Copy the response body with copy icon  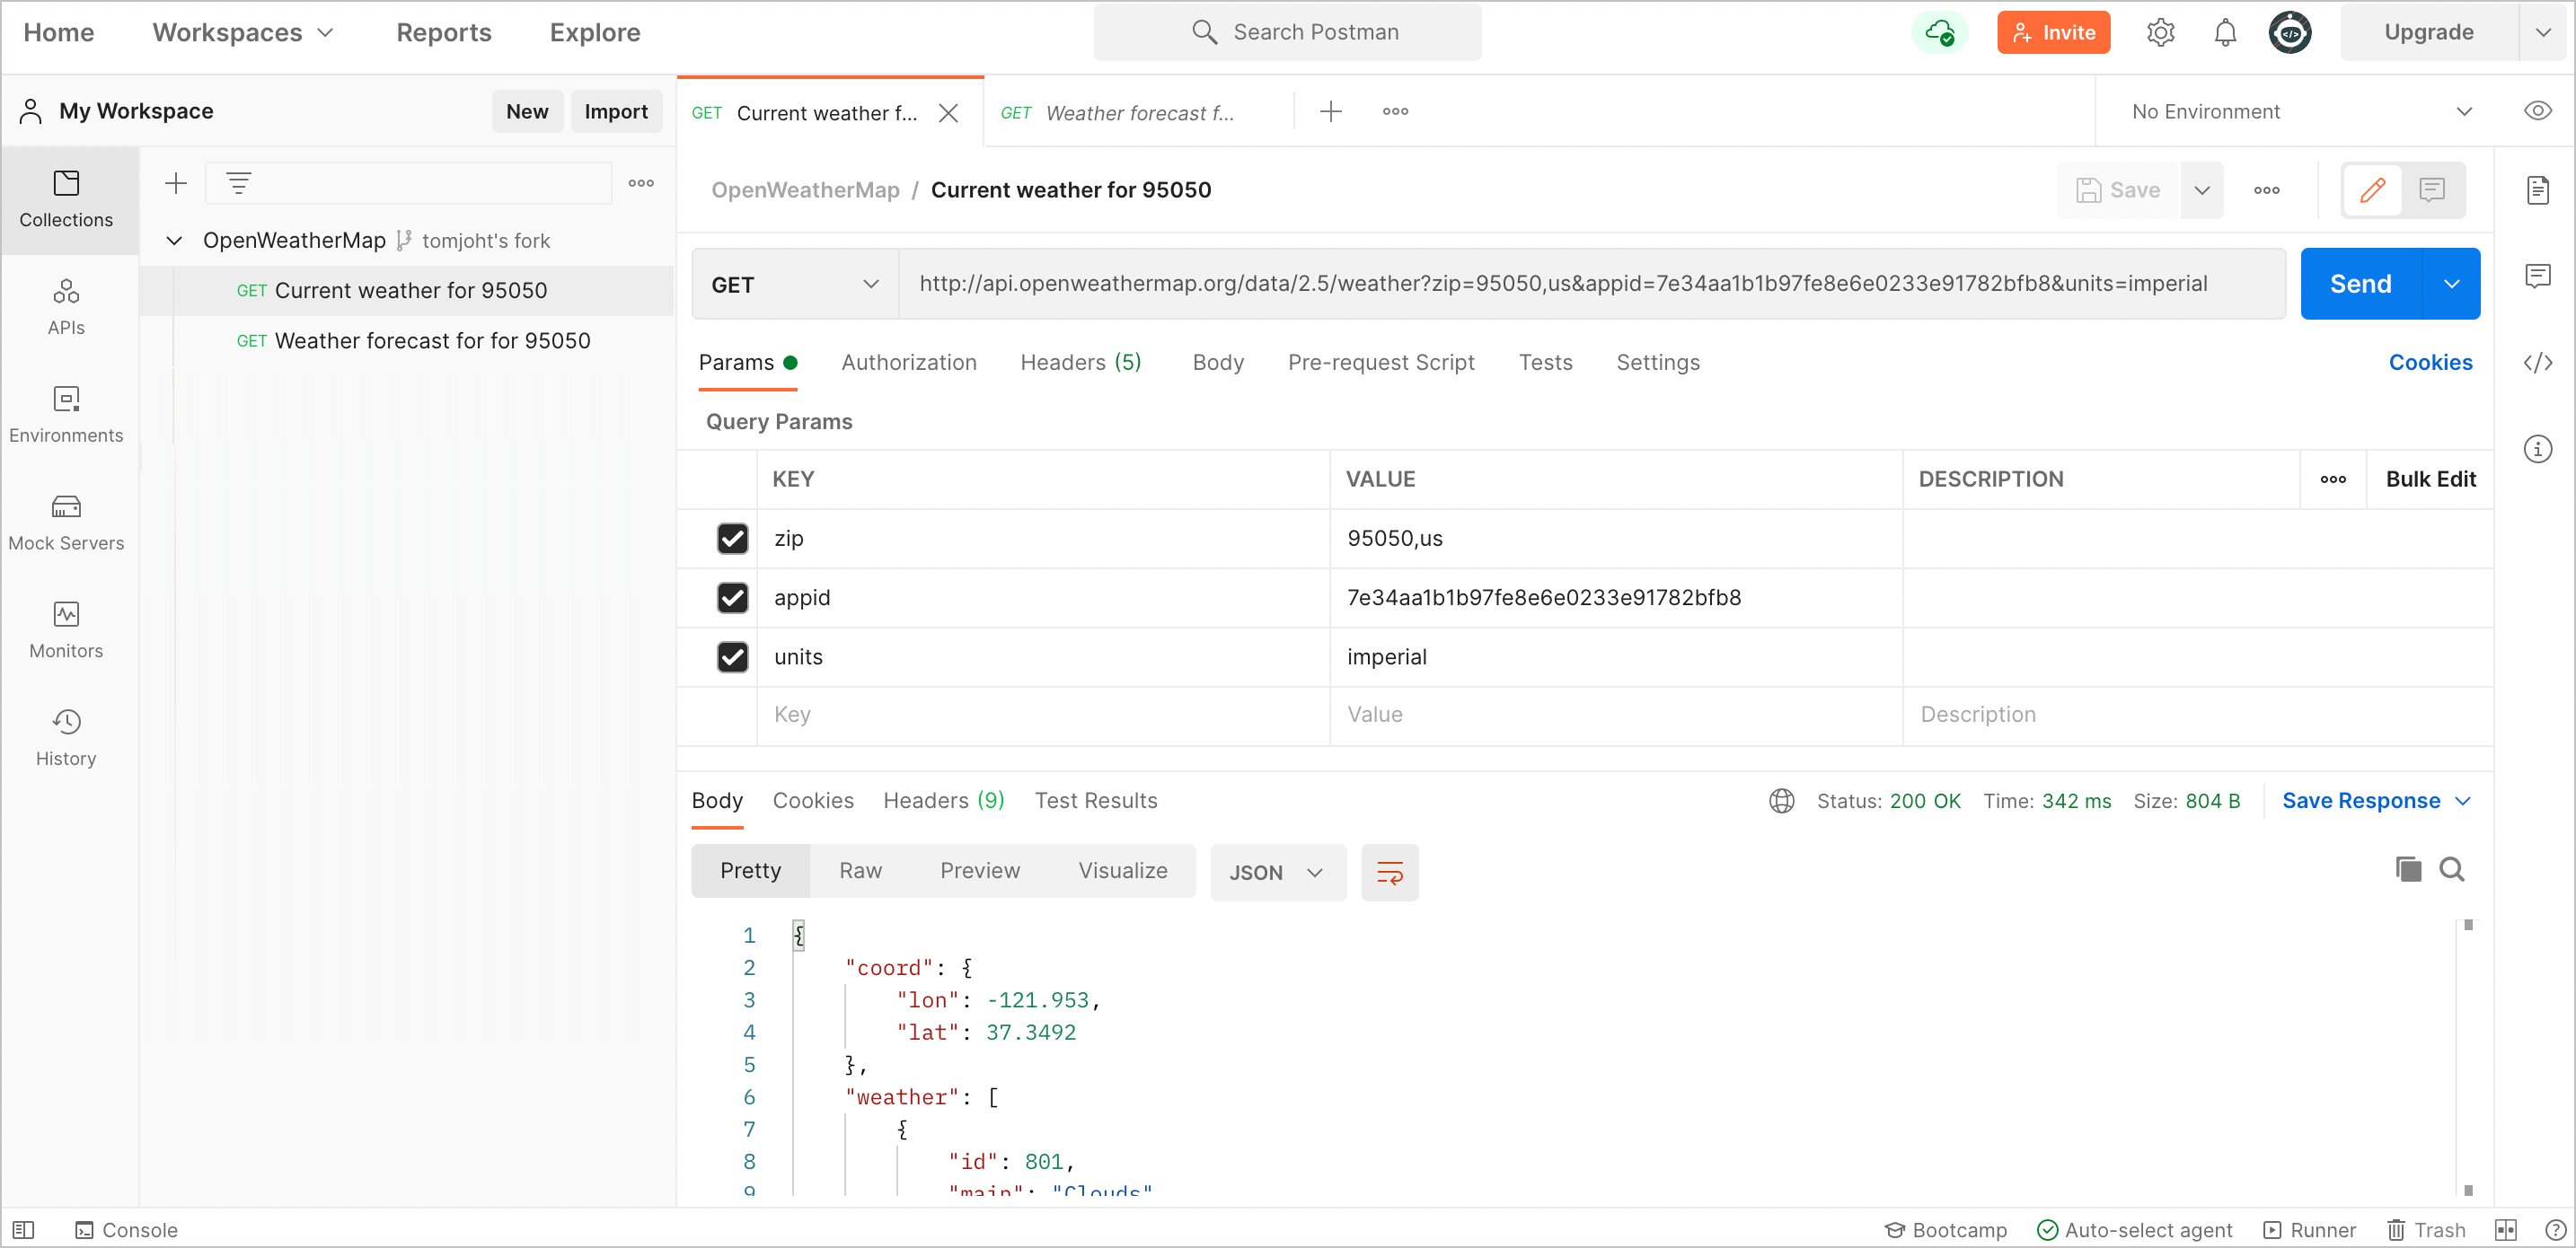(x=2408, y=869)
